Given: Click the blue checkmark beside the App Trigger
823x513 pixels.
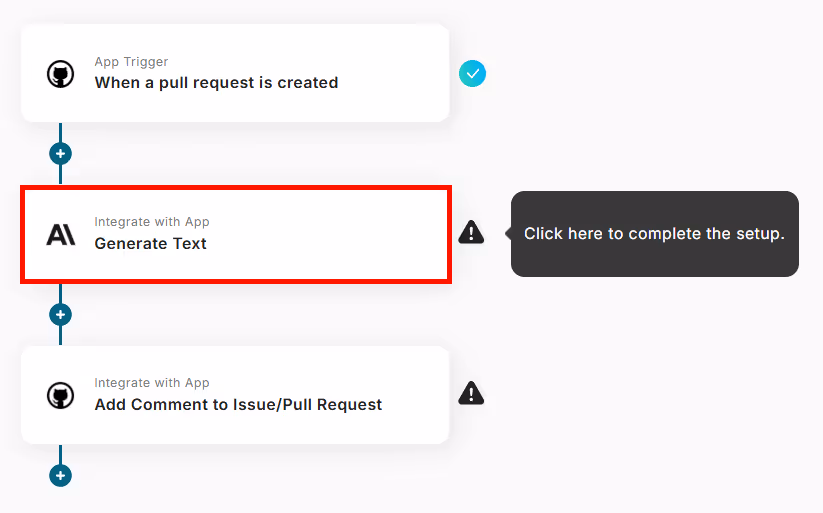Looking at the screenshot, I should [472, 74].
